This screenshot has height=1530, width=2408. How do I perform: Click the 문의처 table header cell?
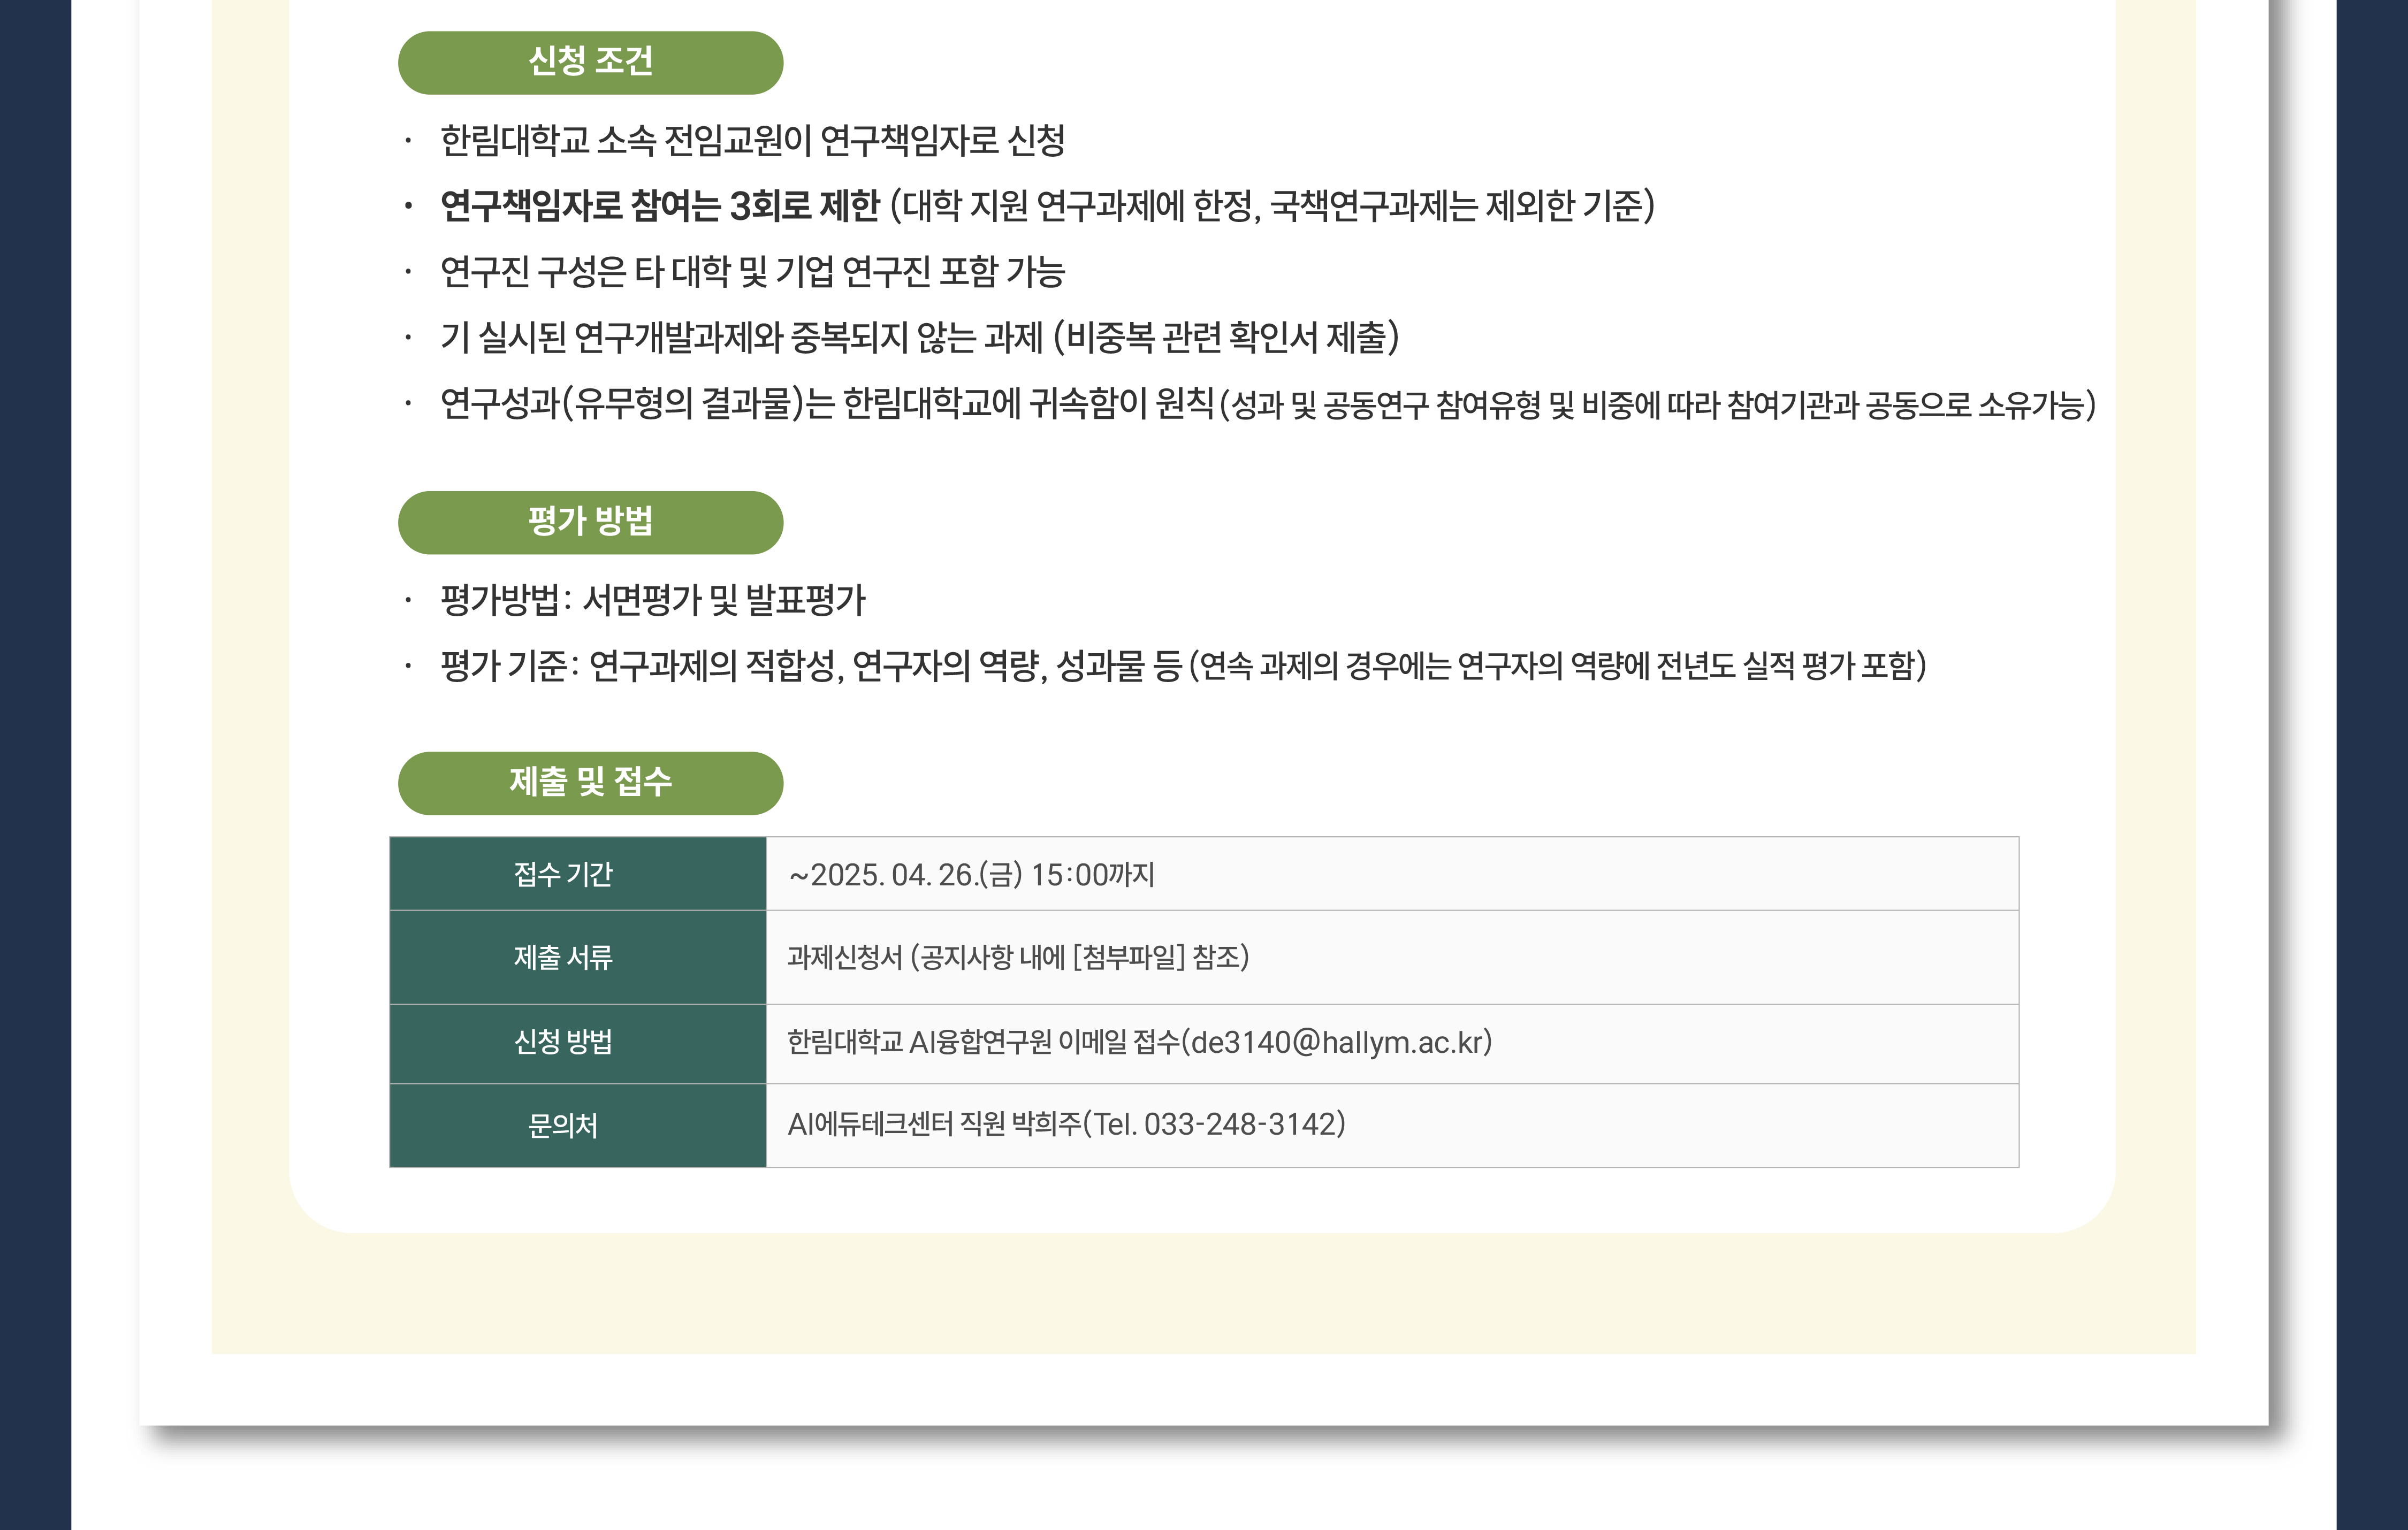[578, 1125]
